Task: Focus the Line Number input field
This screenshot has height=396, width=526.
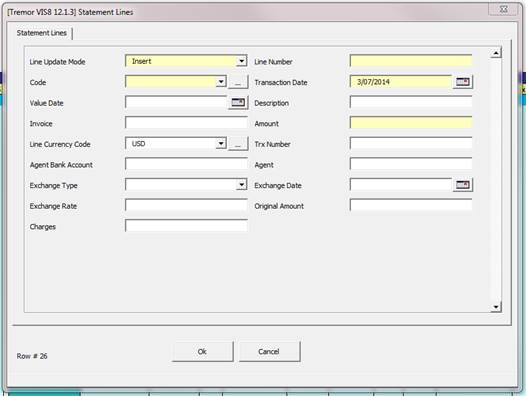Action: 411,61
